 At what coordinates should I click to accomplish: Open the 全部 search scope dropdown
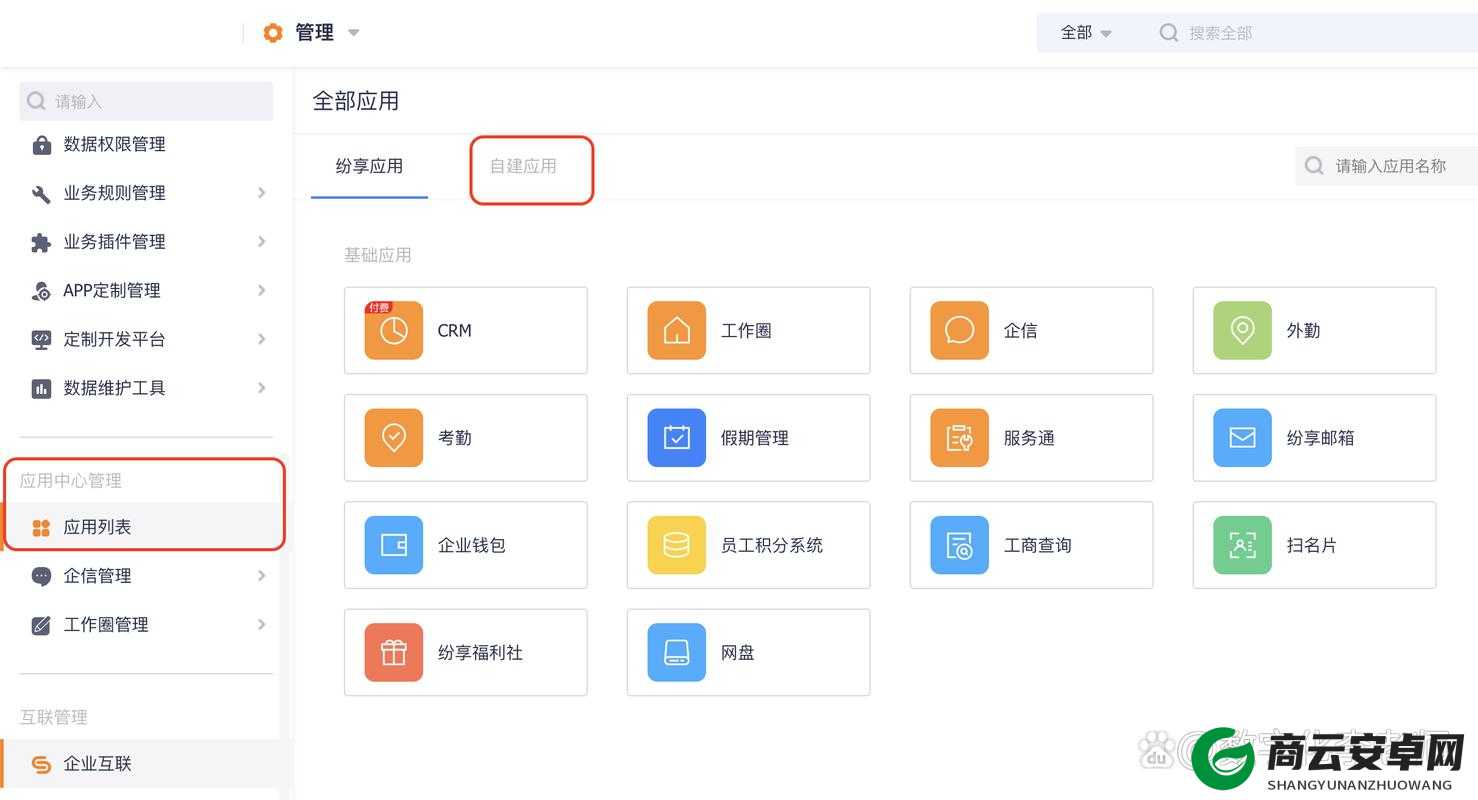coord(1086,33)
